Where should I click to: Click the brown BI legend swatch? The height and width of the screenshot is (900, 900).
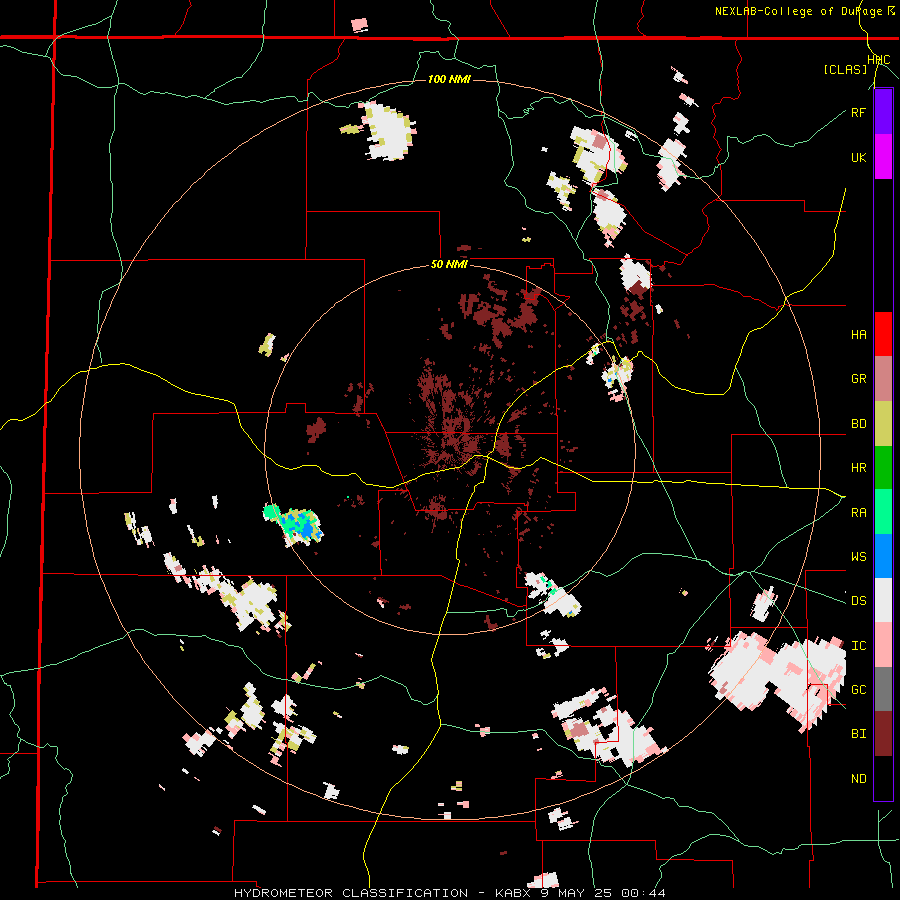(x=883, y=734)
